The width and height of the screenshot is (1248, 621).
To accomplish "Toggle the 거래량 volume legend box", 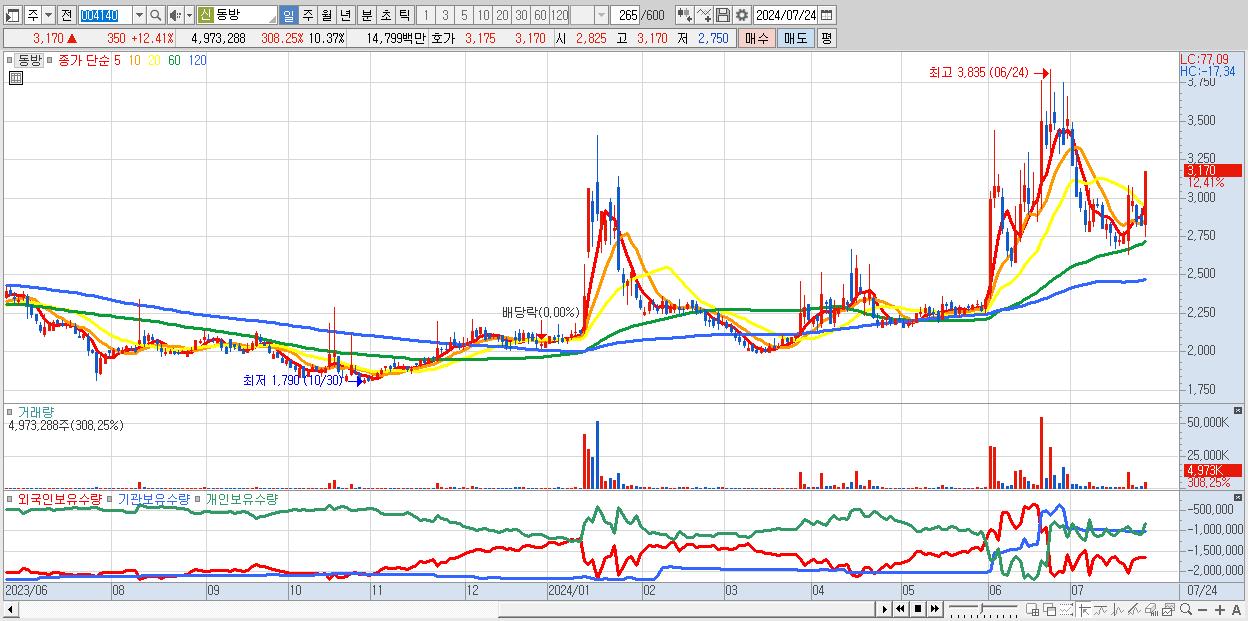I will 9,411.
